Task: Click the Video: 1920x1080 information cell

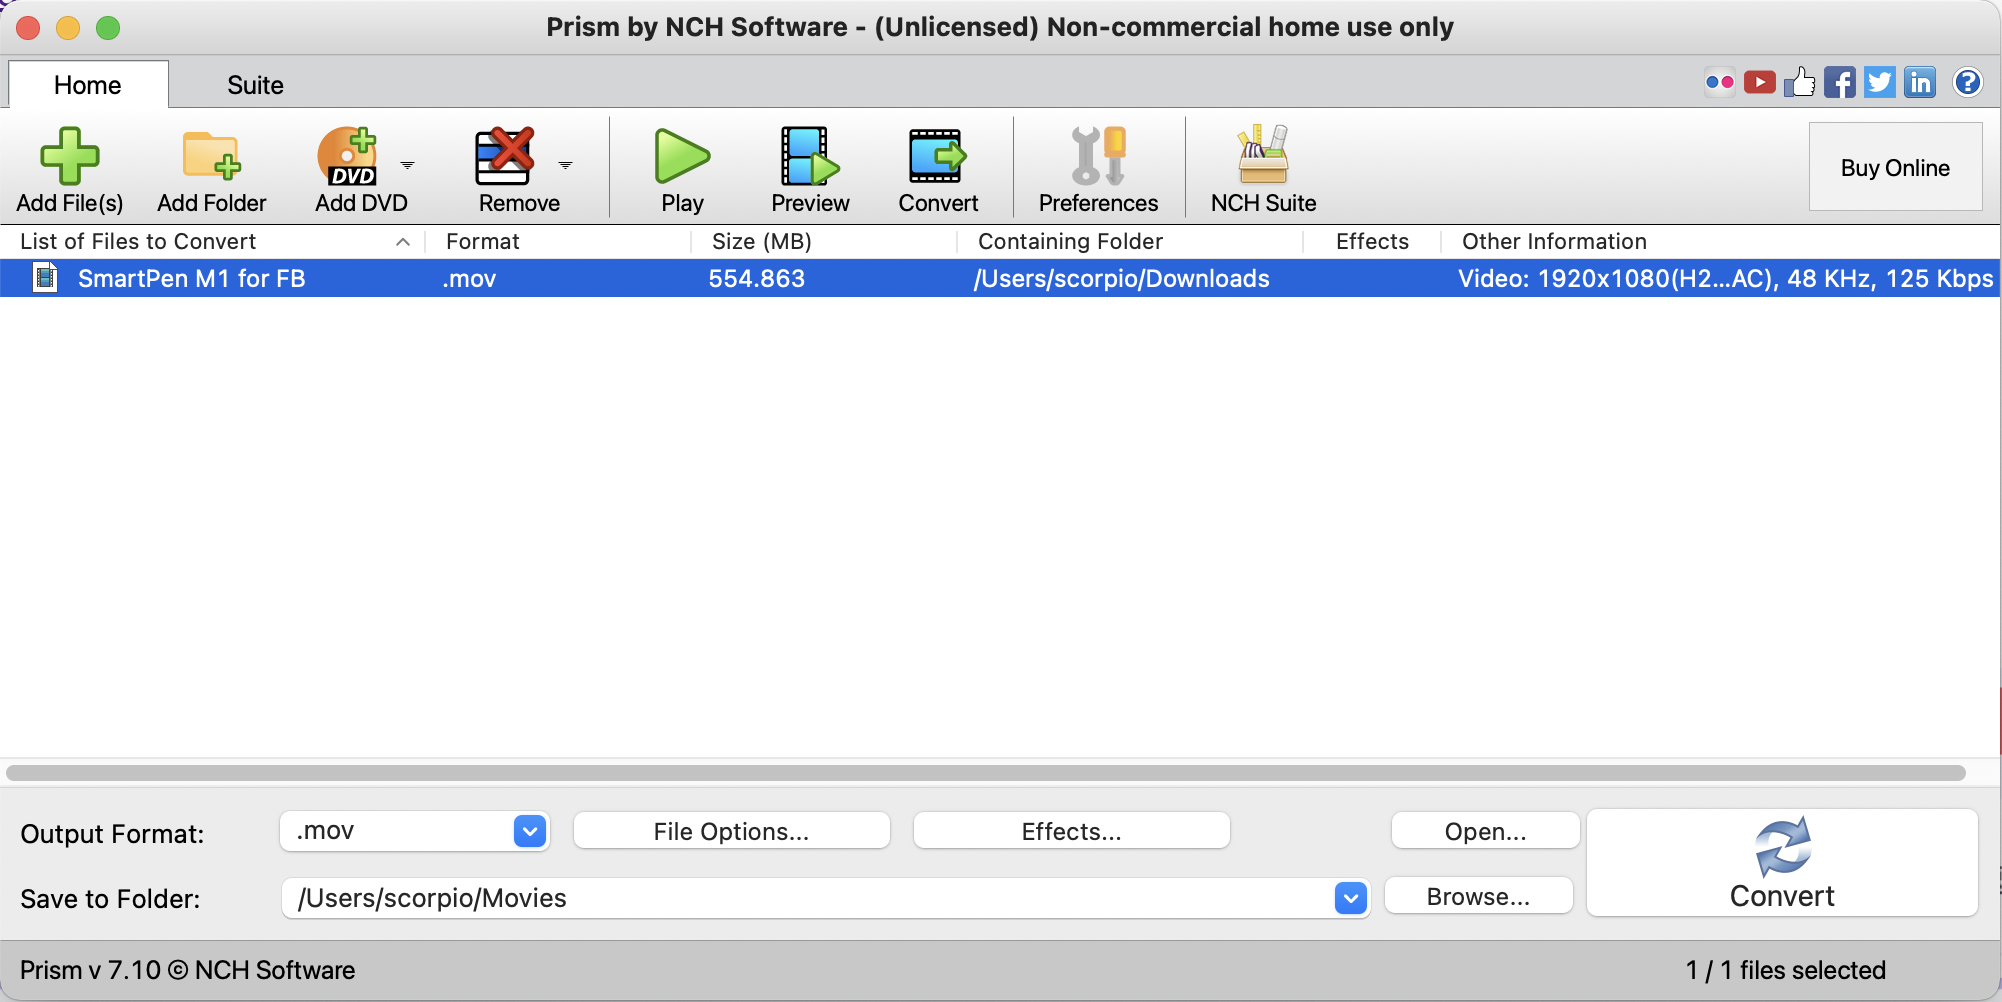Action: pyautogui.click(x=1725, y=278)
